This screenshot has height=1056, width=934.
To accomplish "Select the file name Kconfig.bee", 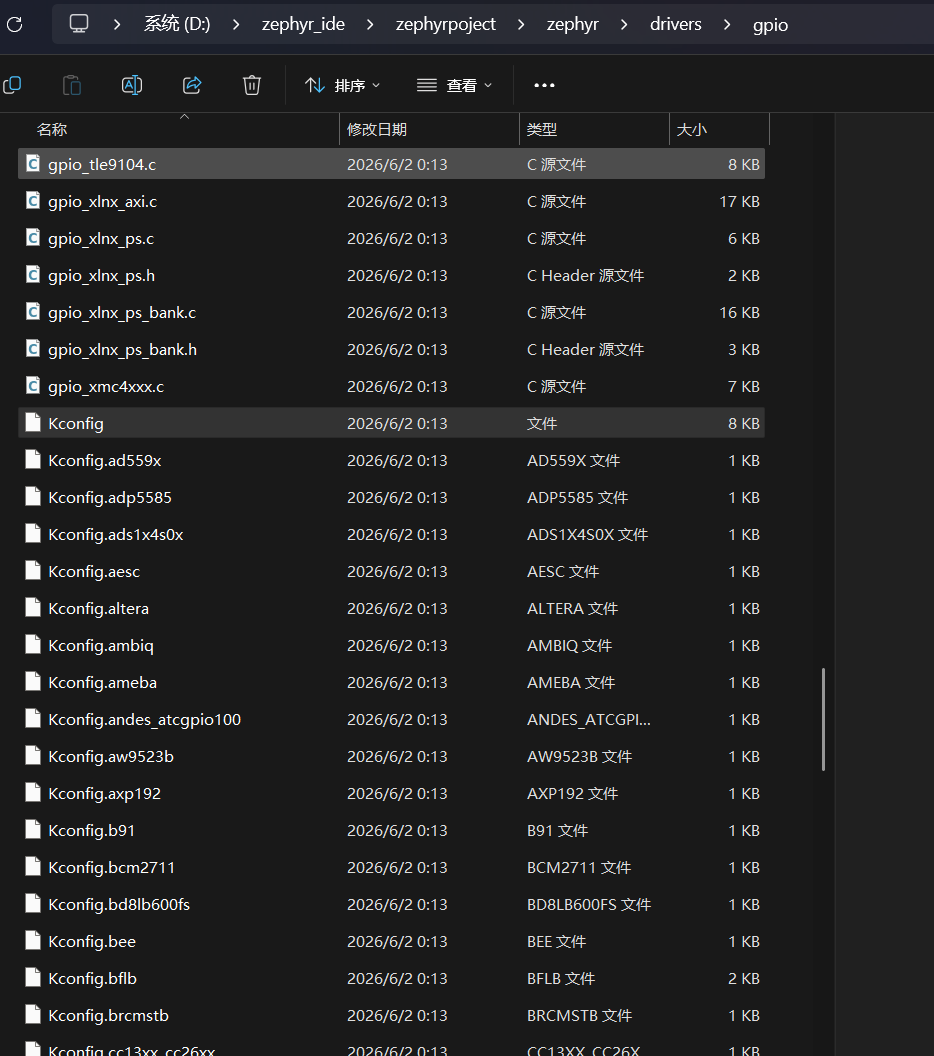I will pos(92,942).
